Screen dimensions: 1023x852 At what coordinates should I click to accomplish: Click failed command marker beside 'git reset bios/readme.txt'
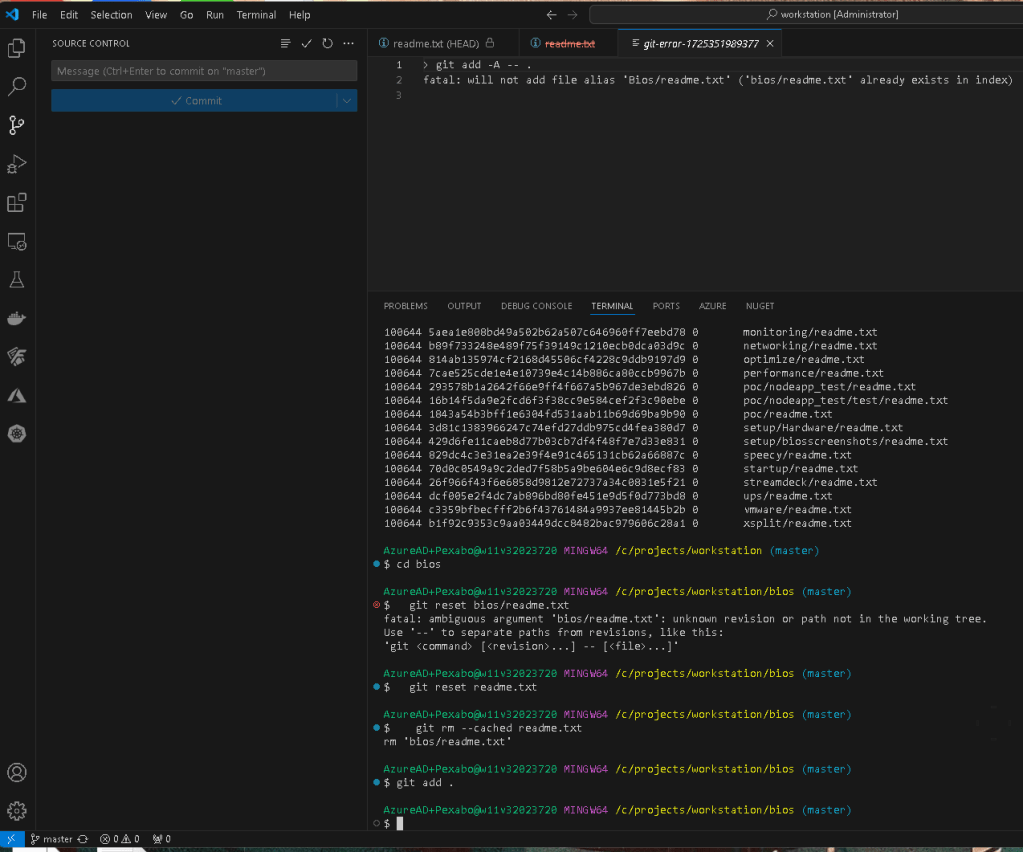click(376, 605)
